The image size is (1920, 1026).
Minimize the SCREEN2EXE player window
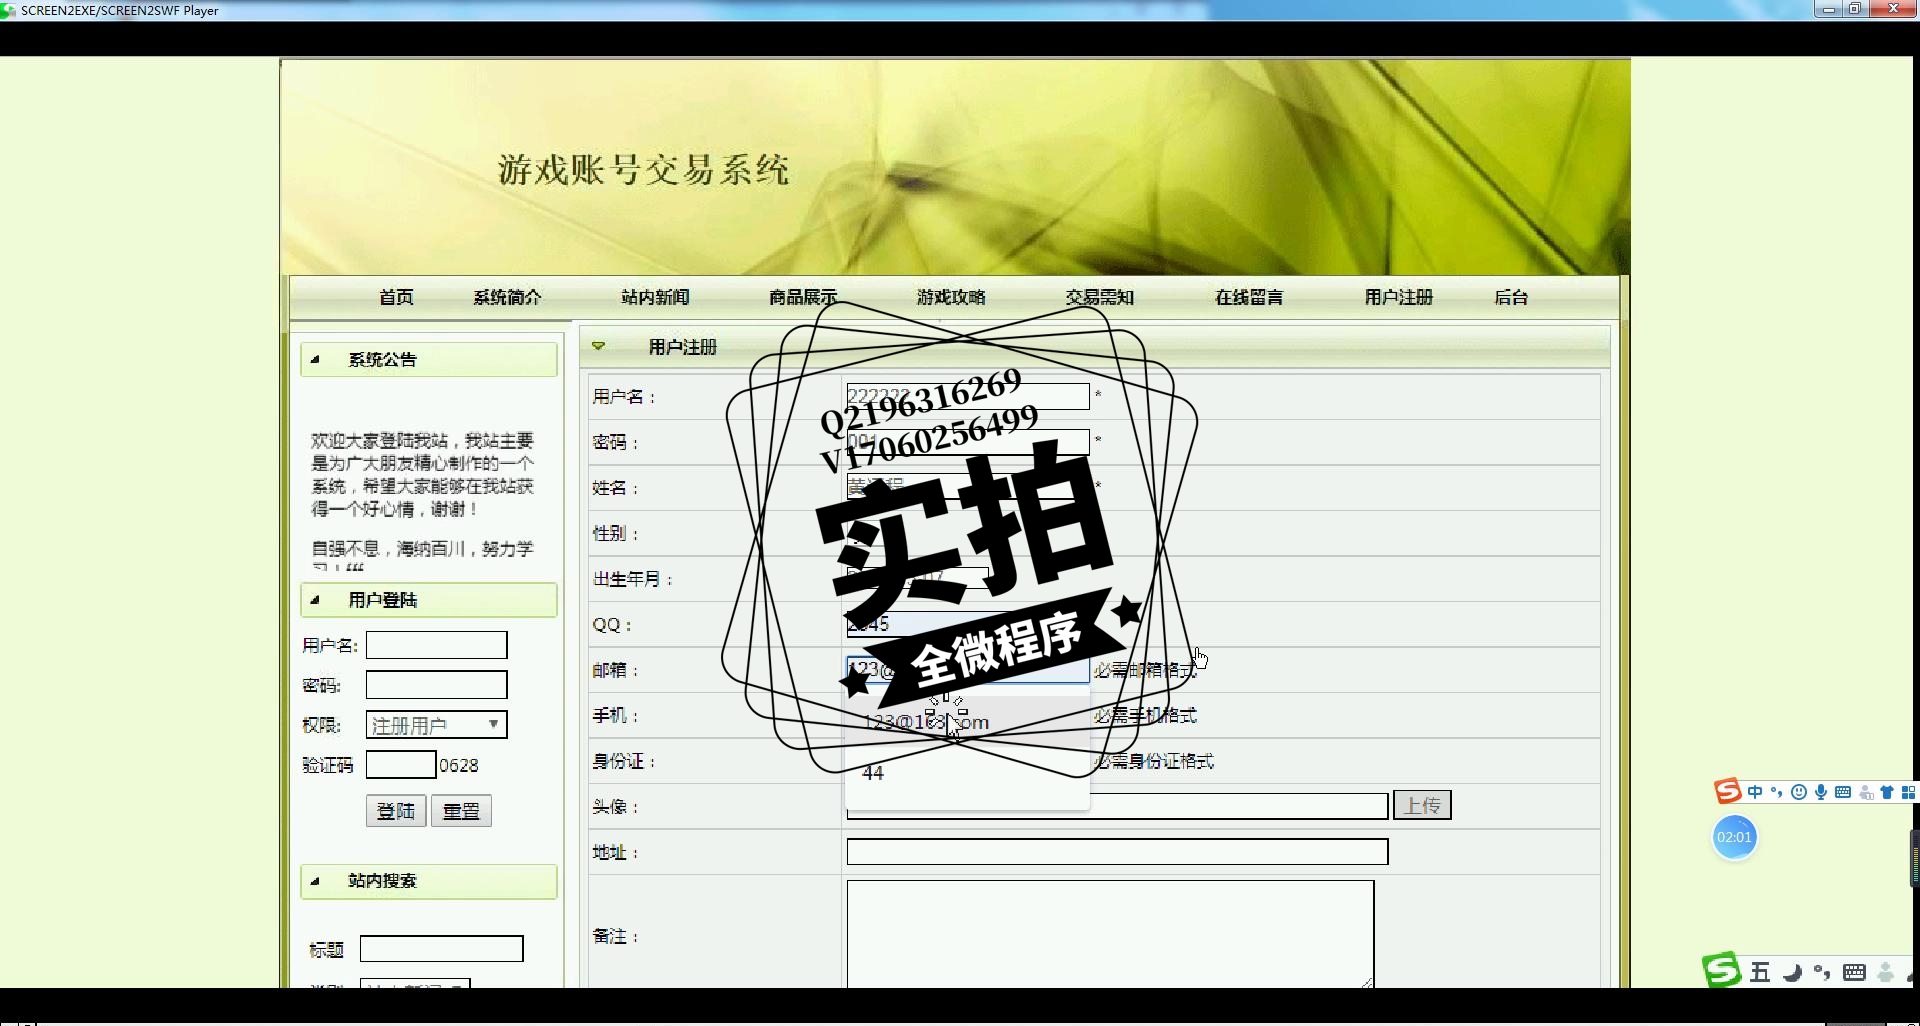(1828, 9)
